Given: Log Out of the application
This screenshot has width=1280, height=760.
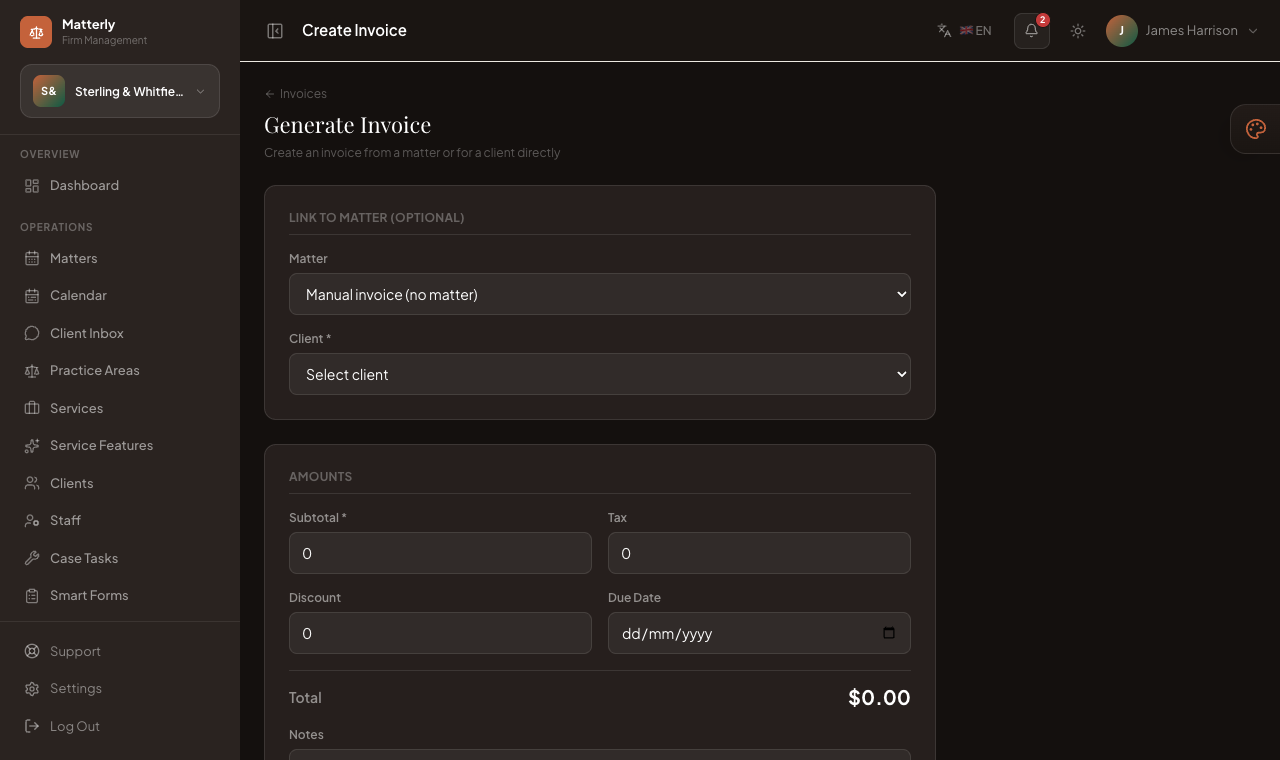Looking at the screenshot, I should pyautogui.click(x=120, y=727).
